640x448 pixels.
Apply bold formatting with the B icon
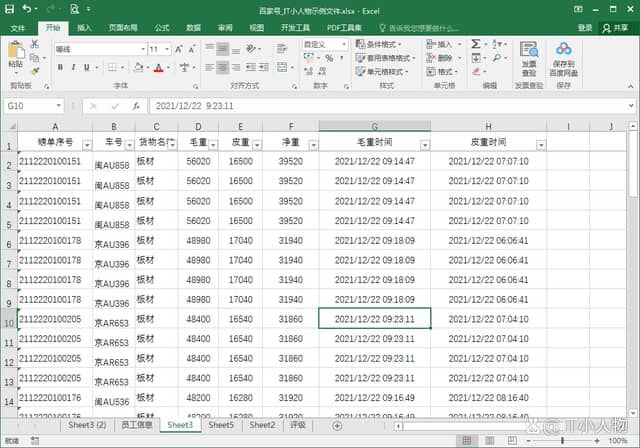(x=60, y=67)
